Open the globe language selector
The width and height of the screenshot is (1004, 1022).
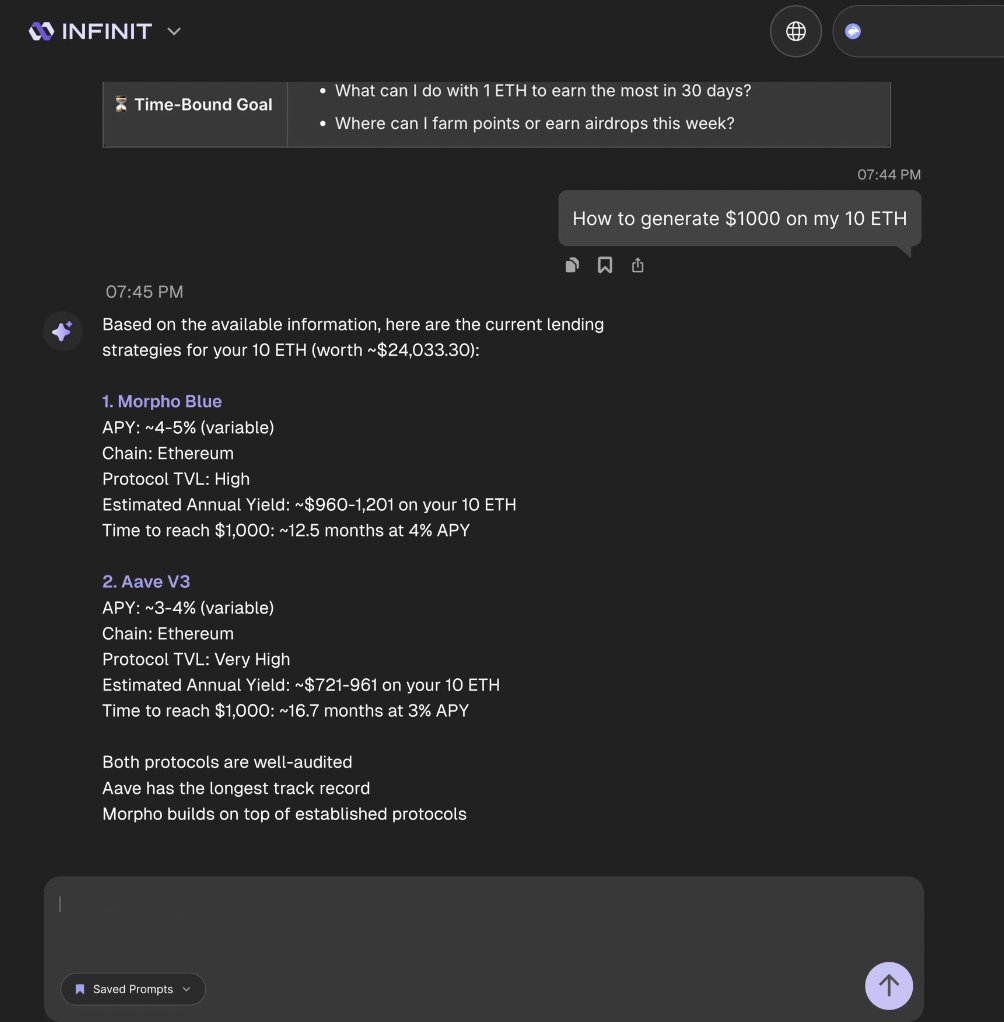pyautogui.click(x=795, y=31)
